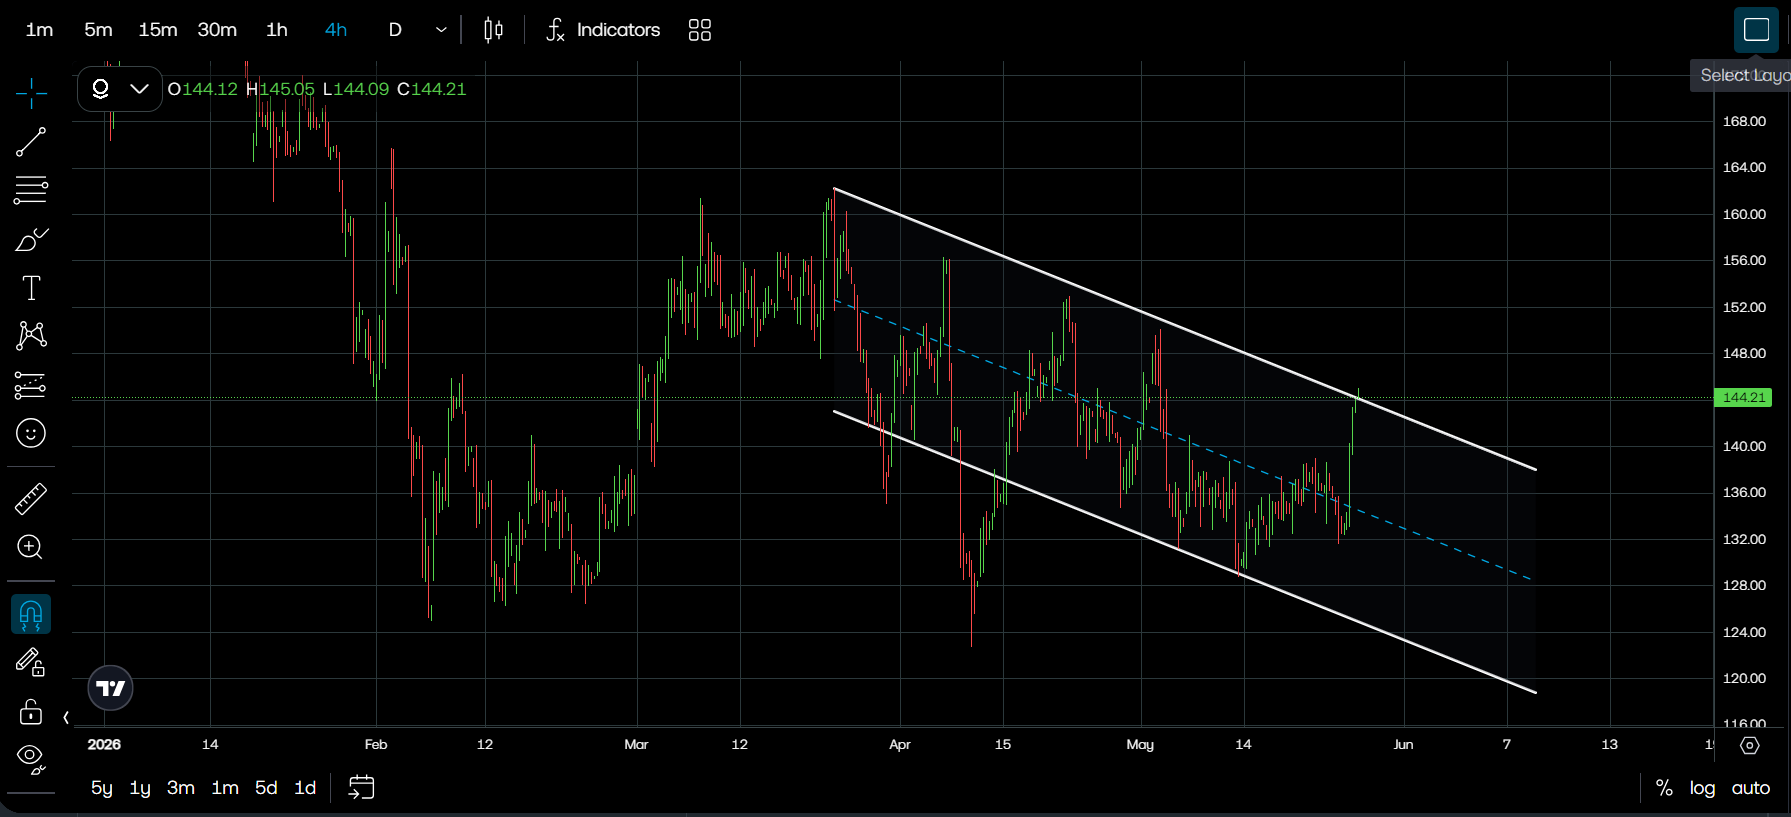Open the candlestick chart type menu
Image resolution: width=1791 pixels, height=817 pixels.
tap(493, 30)
